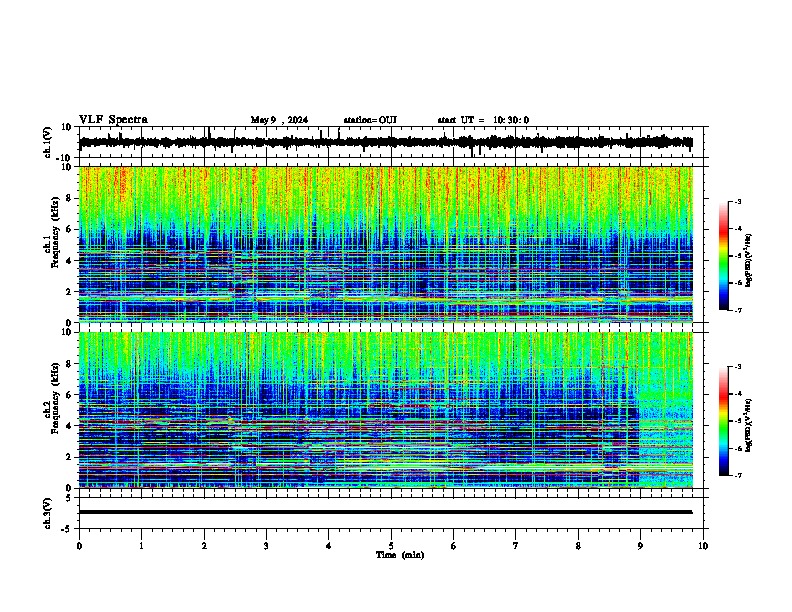Click the time axis tick label 7
Screen dimensions: 792x612
(516, 546)
